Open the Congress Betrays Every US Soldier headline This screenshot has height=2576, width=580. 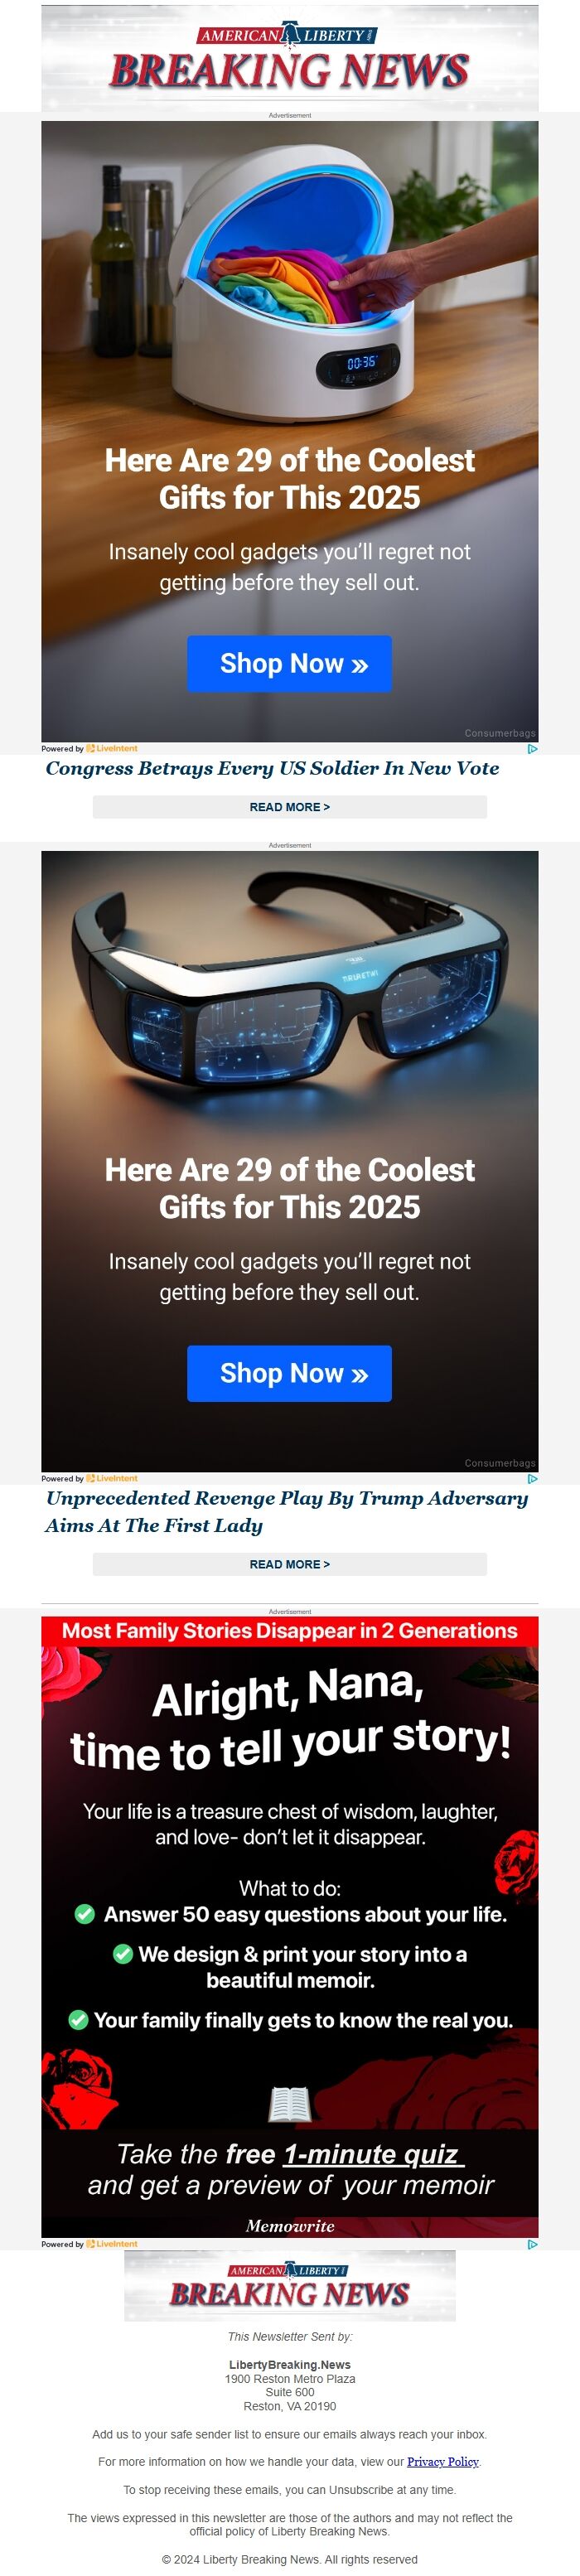272,768
